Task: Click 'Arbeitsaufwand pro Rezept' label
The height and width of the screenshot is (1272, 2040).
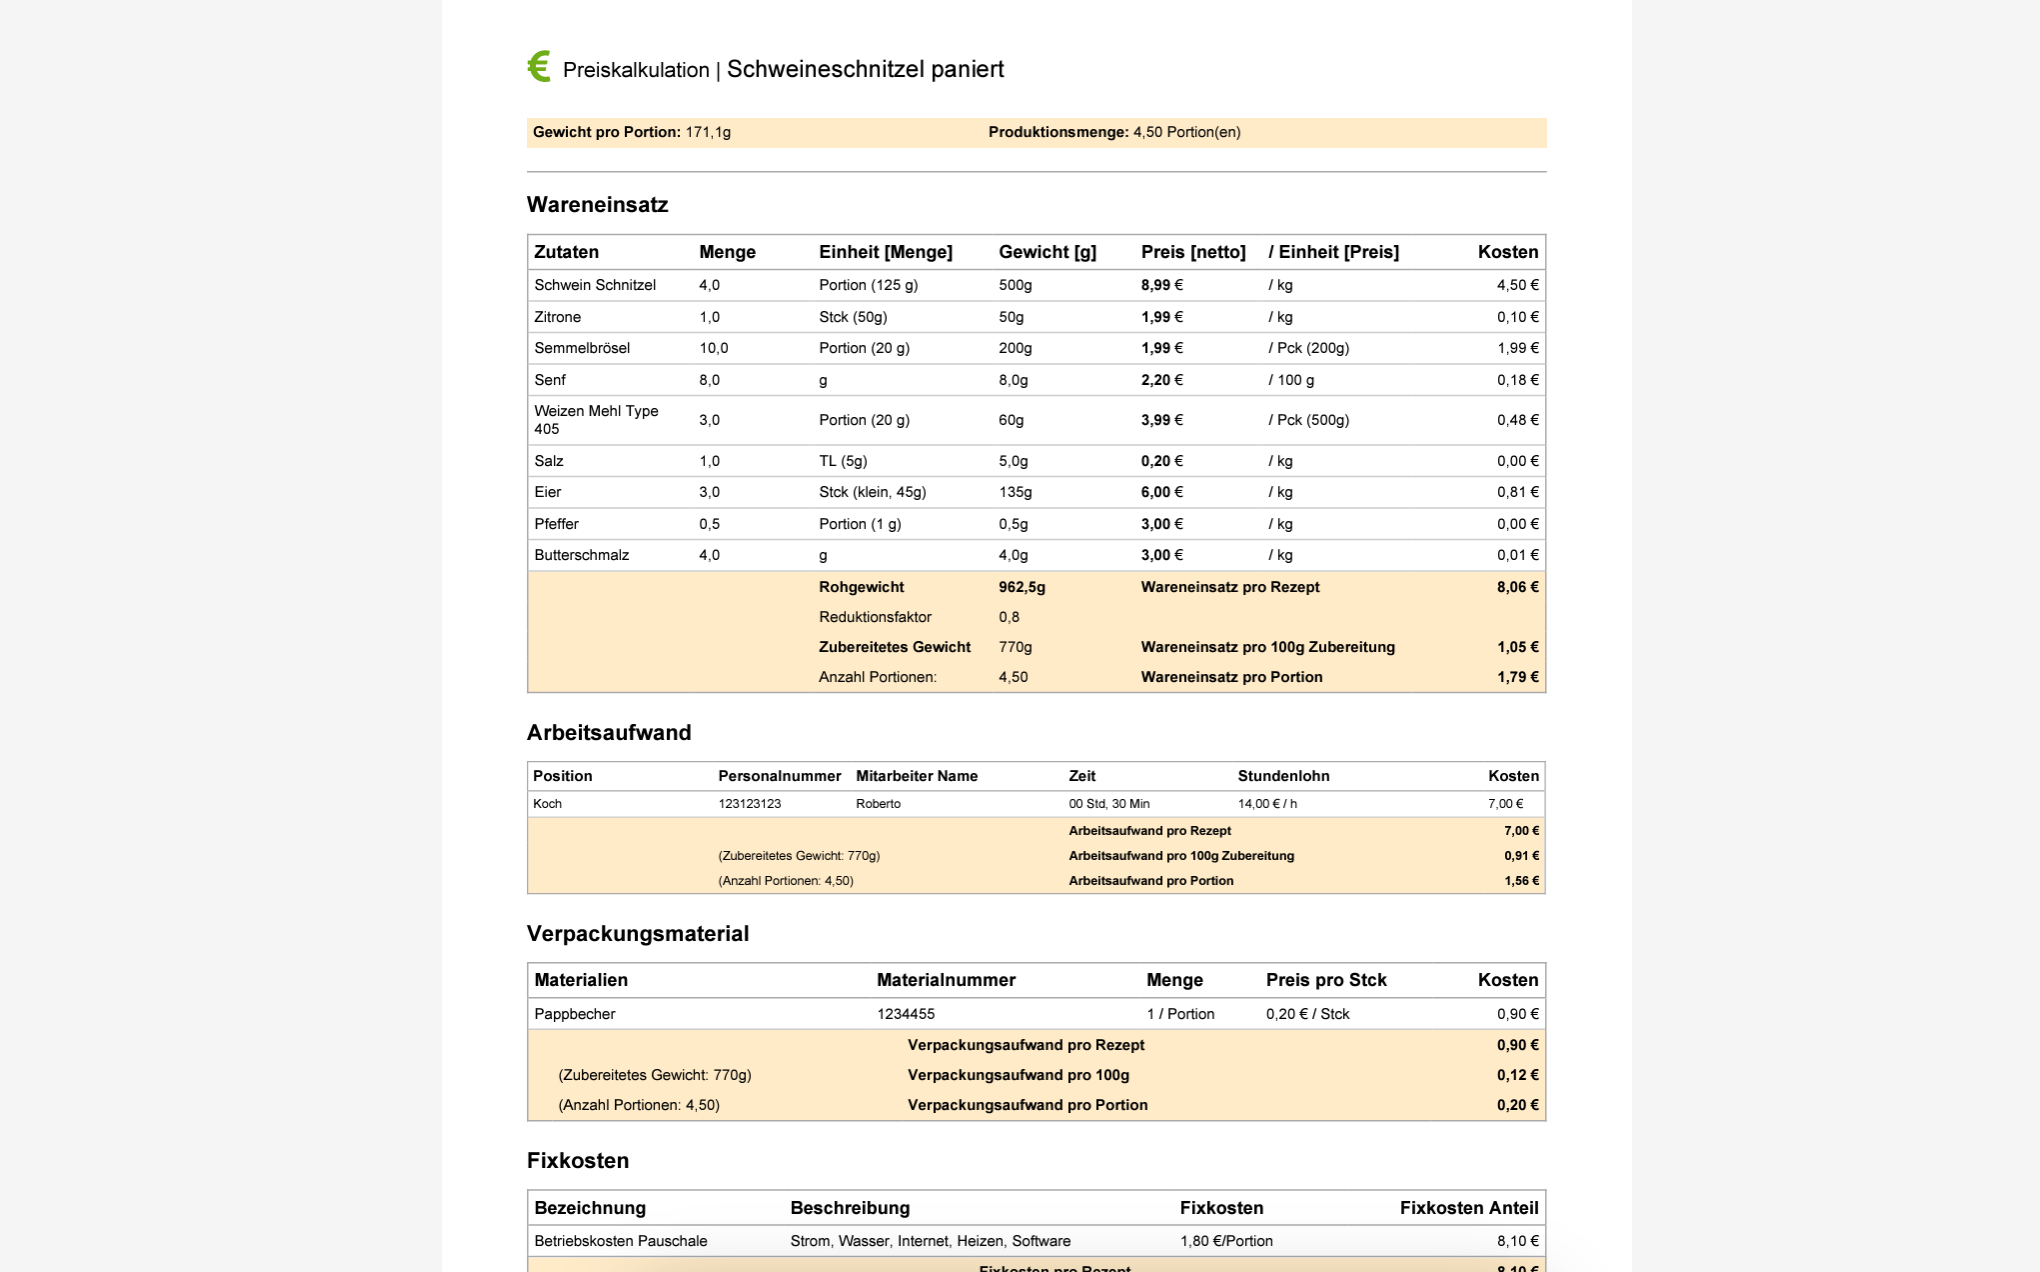Action: point(1150,831)
